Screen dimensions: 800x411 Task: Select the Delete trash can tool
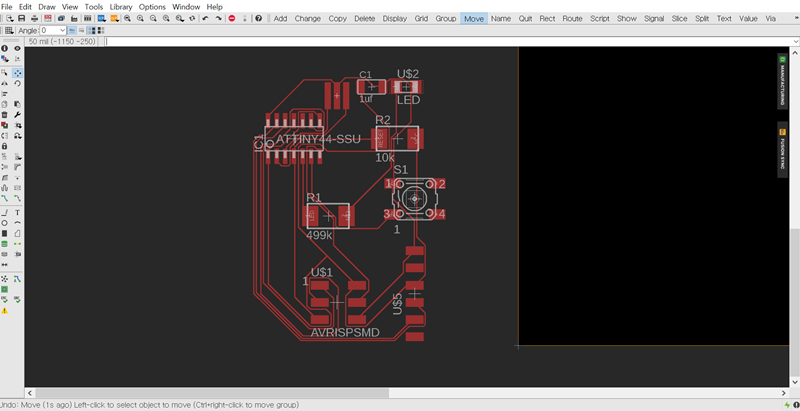click(x=5, y=115)
